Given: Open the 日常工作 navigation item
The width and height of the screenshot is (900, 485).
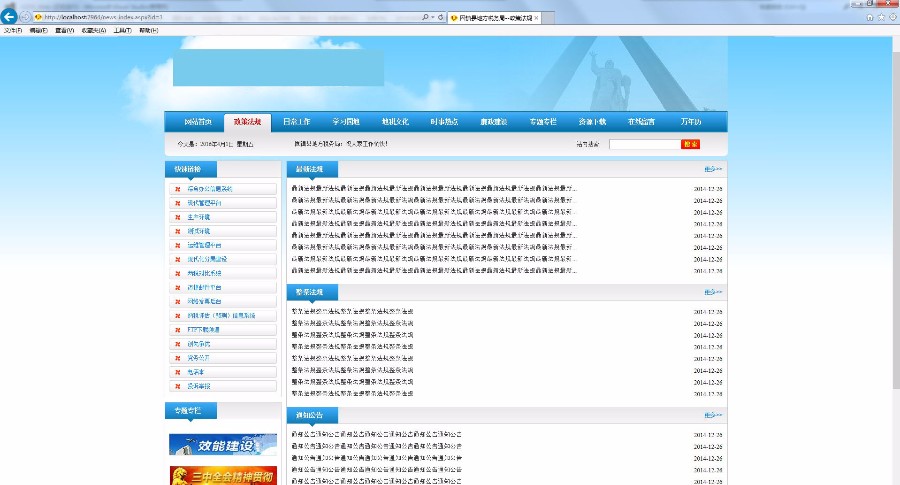Looking at the screenshot, I should [x=297, y=122].
